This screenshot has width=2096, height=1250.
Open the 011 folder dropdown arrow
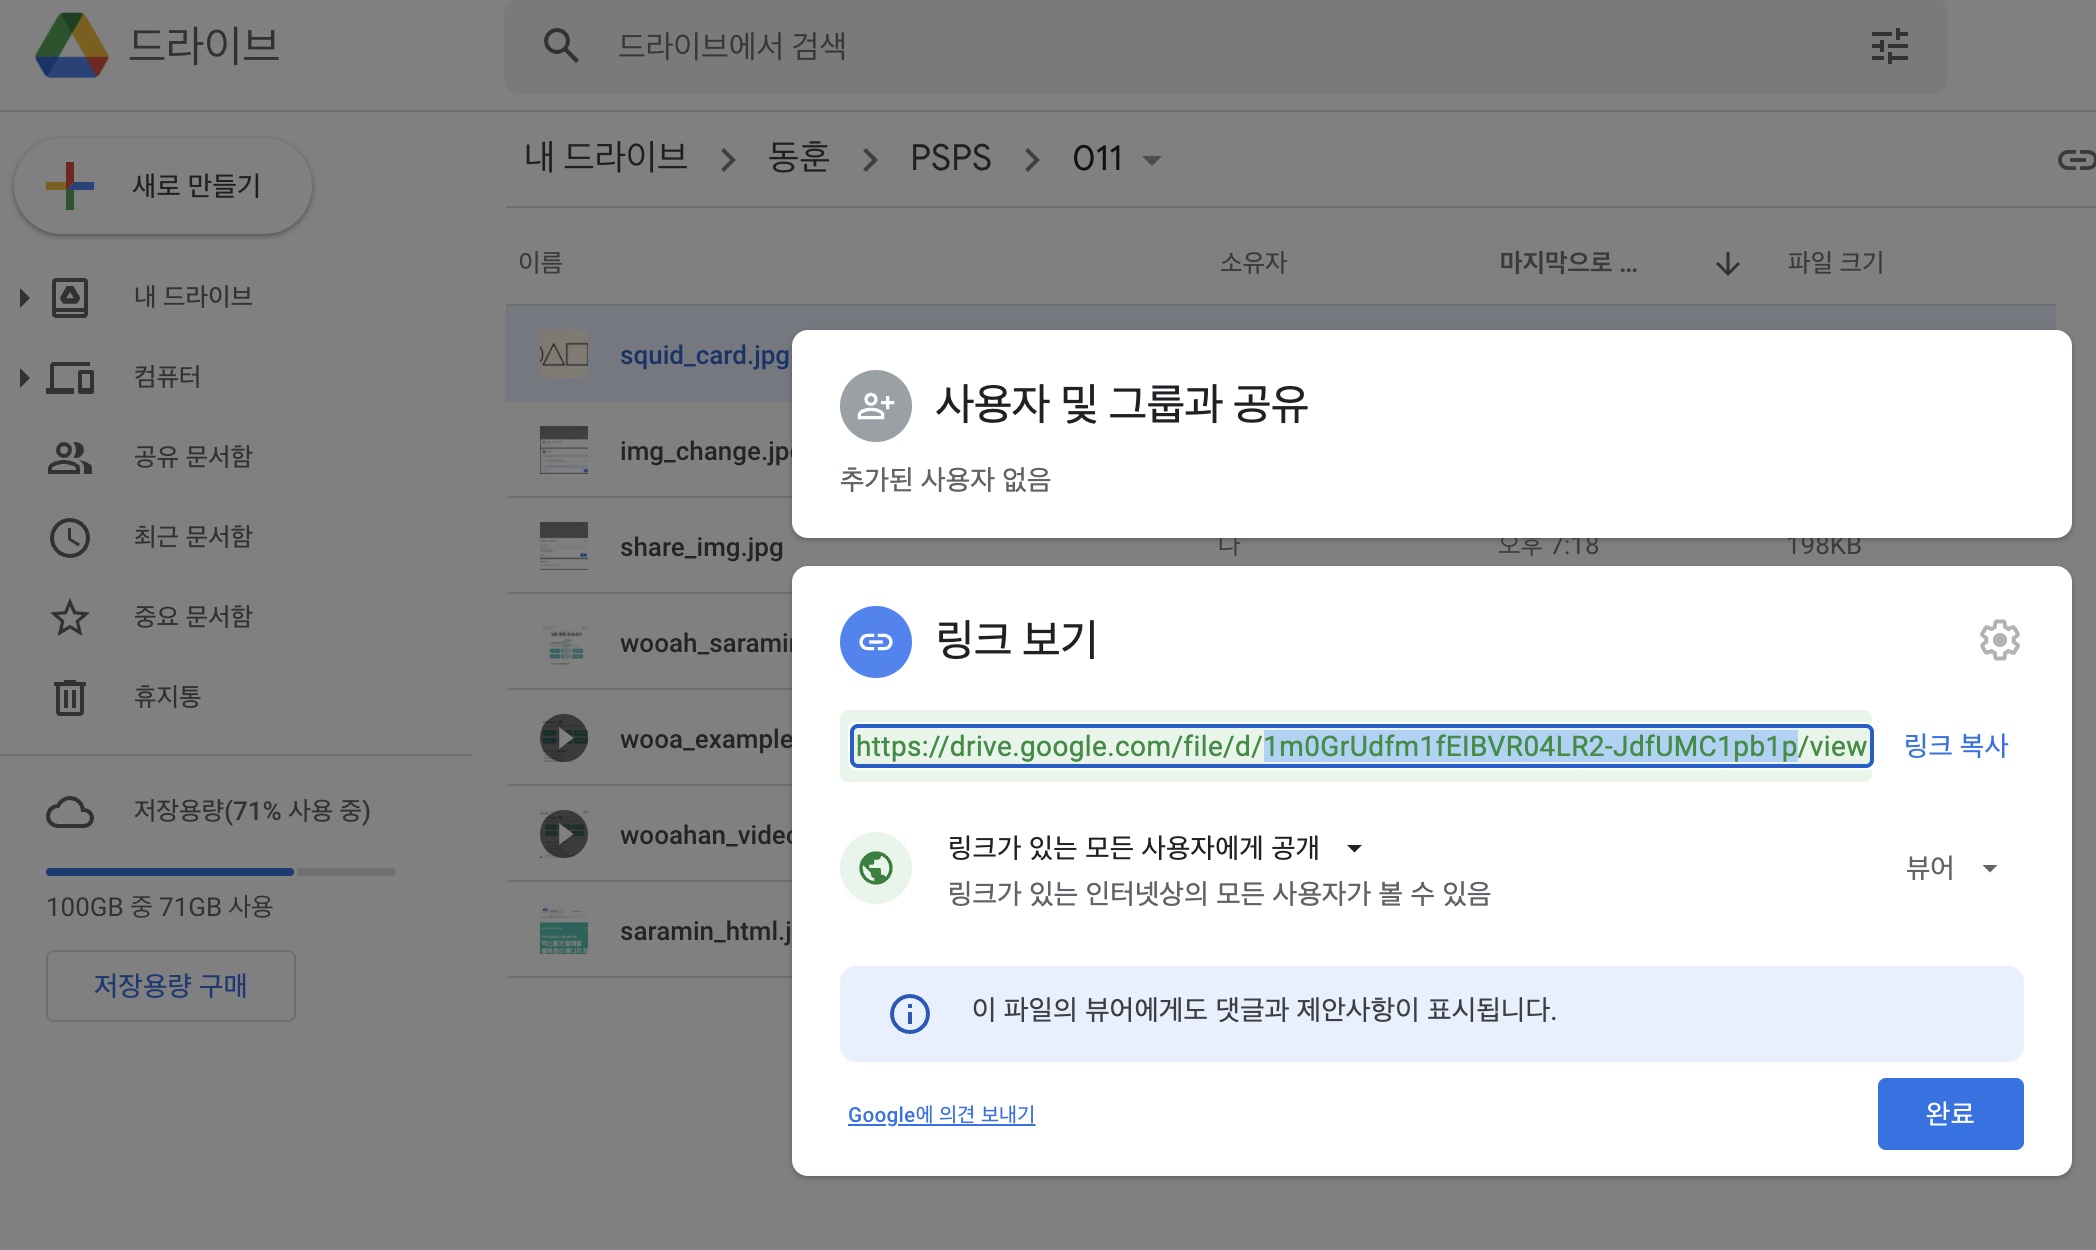[1152, 160]
